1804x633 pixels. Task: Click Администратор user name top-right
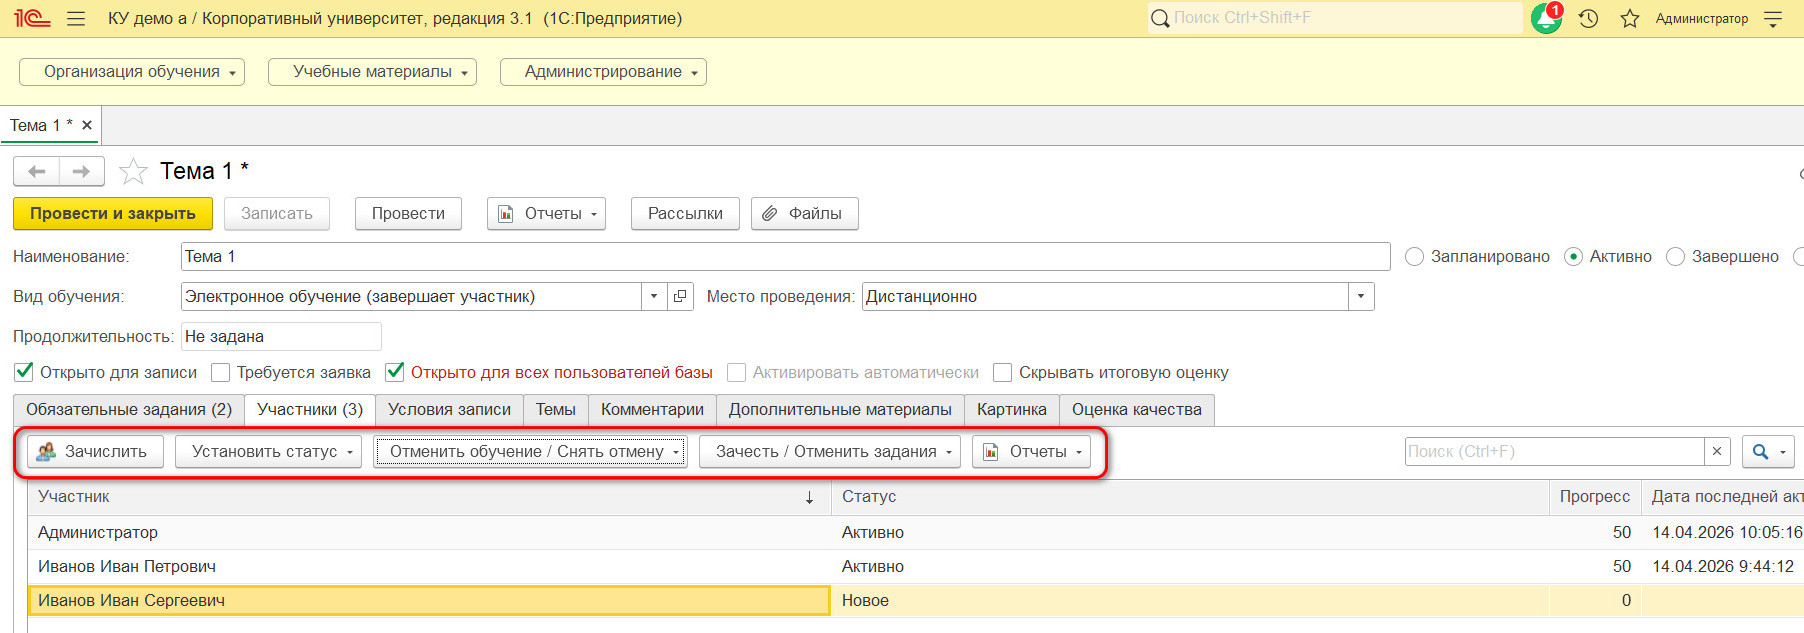point(1702,18)
